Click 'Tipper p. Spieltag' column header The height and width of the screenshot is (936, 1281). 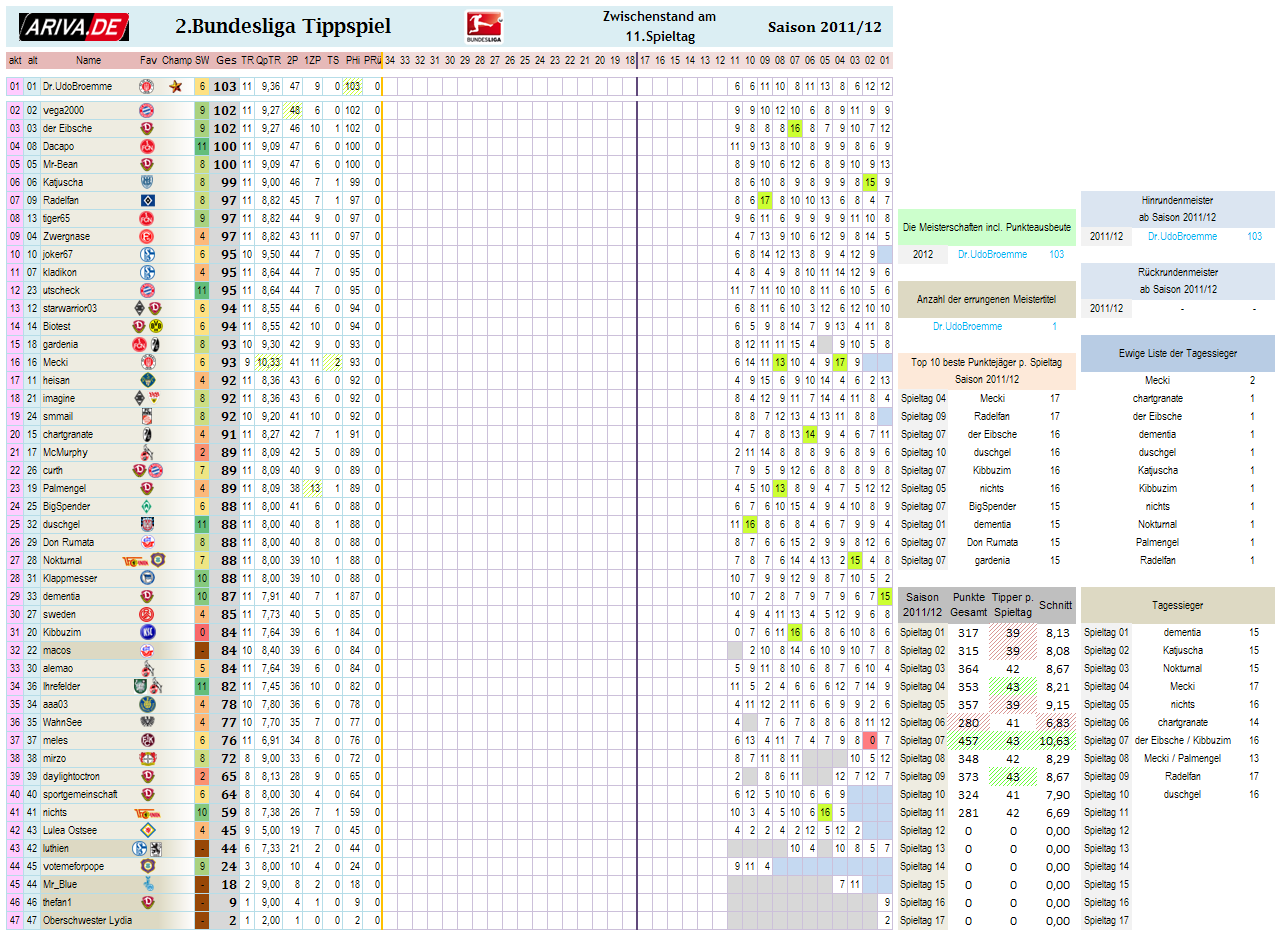click(1013, 605)
